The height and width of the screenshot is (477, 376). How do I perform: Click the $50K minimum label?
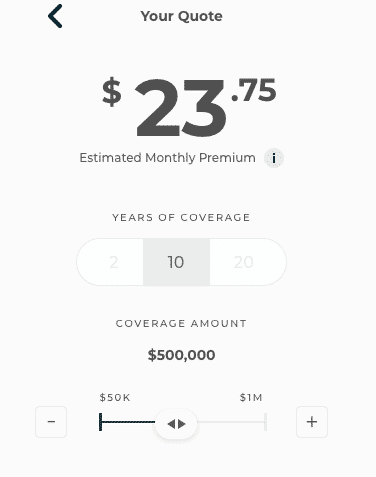tap(115, 398)
